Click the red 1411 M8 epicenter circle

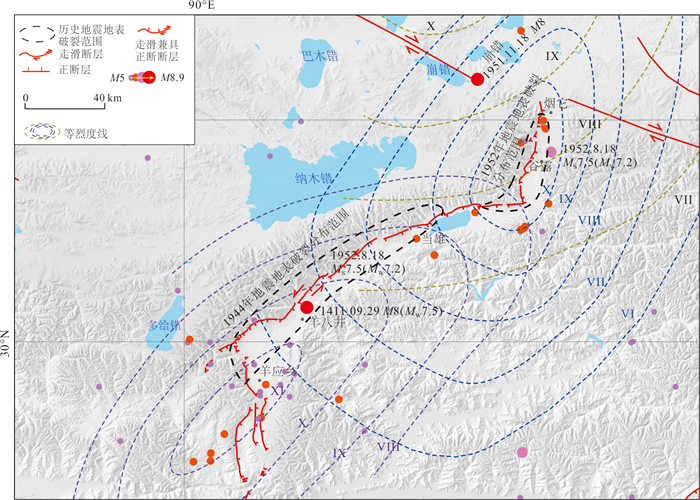click(307, 307)
